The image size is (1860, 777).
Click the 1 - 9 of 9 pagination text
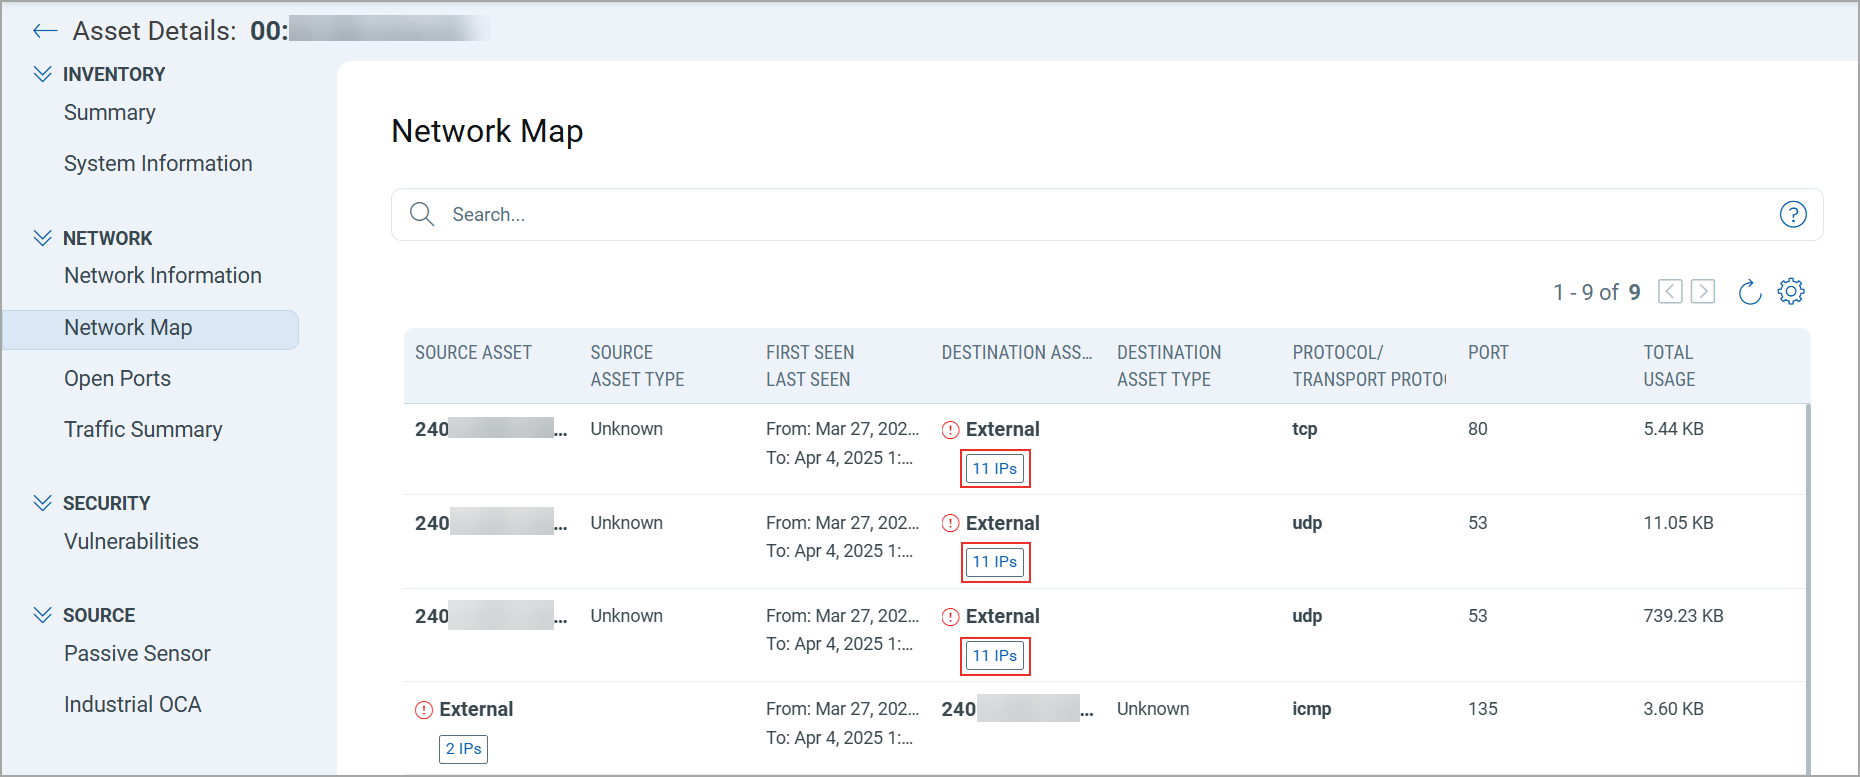1596,292
